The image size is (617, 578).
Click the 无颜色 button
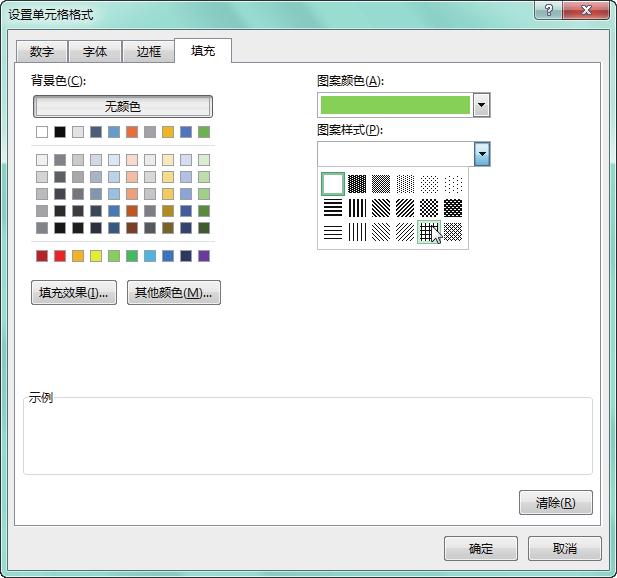click(123, 106)
